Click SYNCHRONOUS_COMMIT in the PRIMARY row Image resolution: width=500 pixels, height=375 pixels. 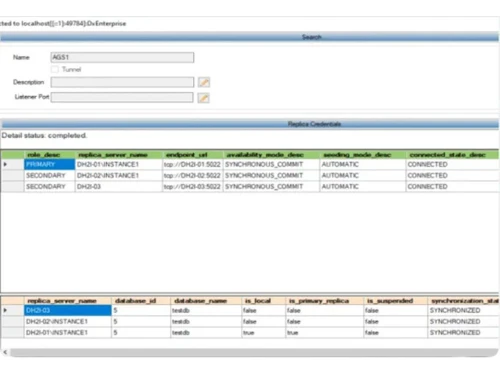[271, 164]
